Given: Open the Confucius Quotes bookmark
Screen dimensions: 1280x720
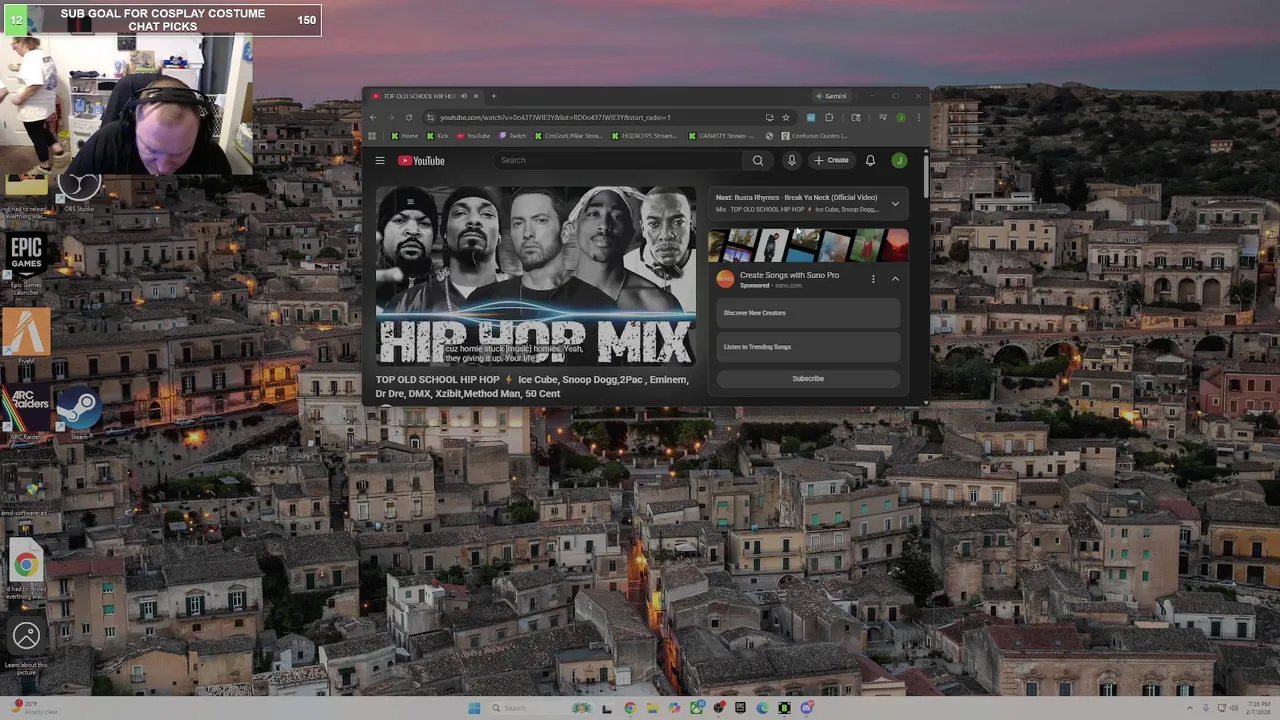Looking at the screenshot, I should (x=815, y=136).
